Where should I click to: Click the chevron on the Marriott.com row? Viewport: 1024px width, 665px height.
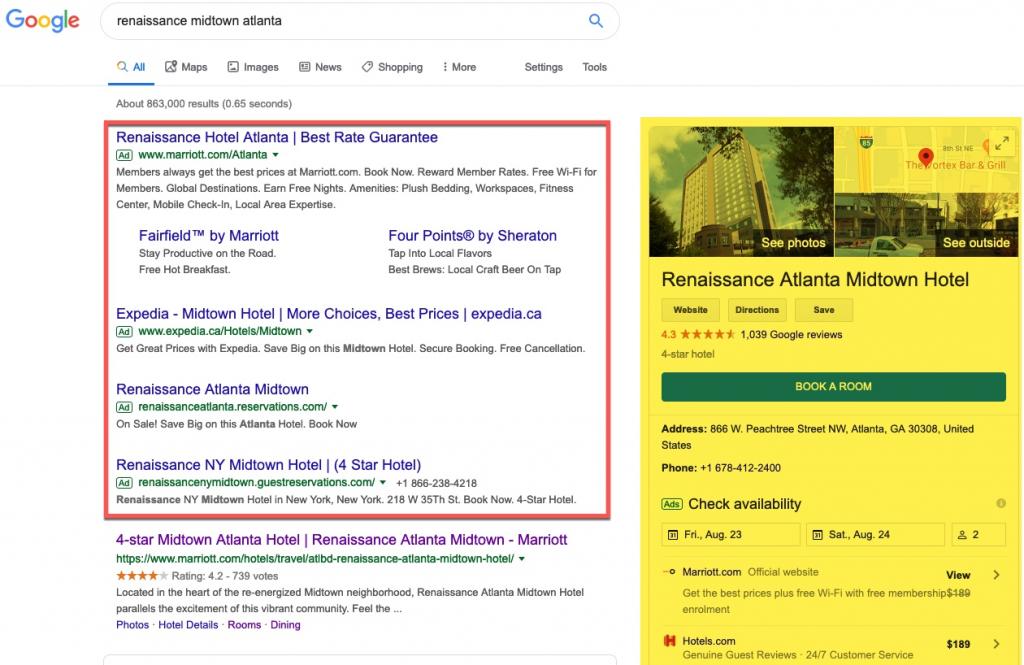click(996, 575)
